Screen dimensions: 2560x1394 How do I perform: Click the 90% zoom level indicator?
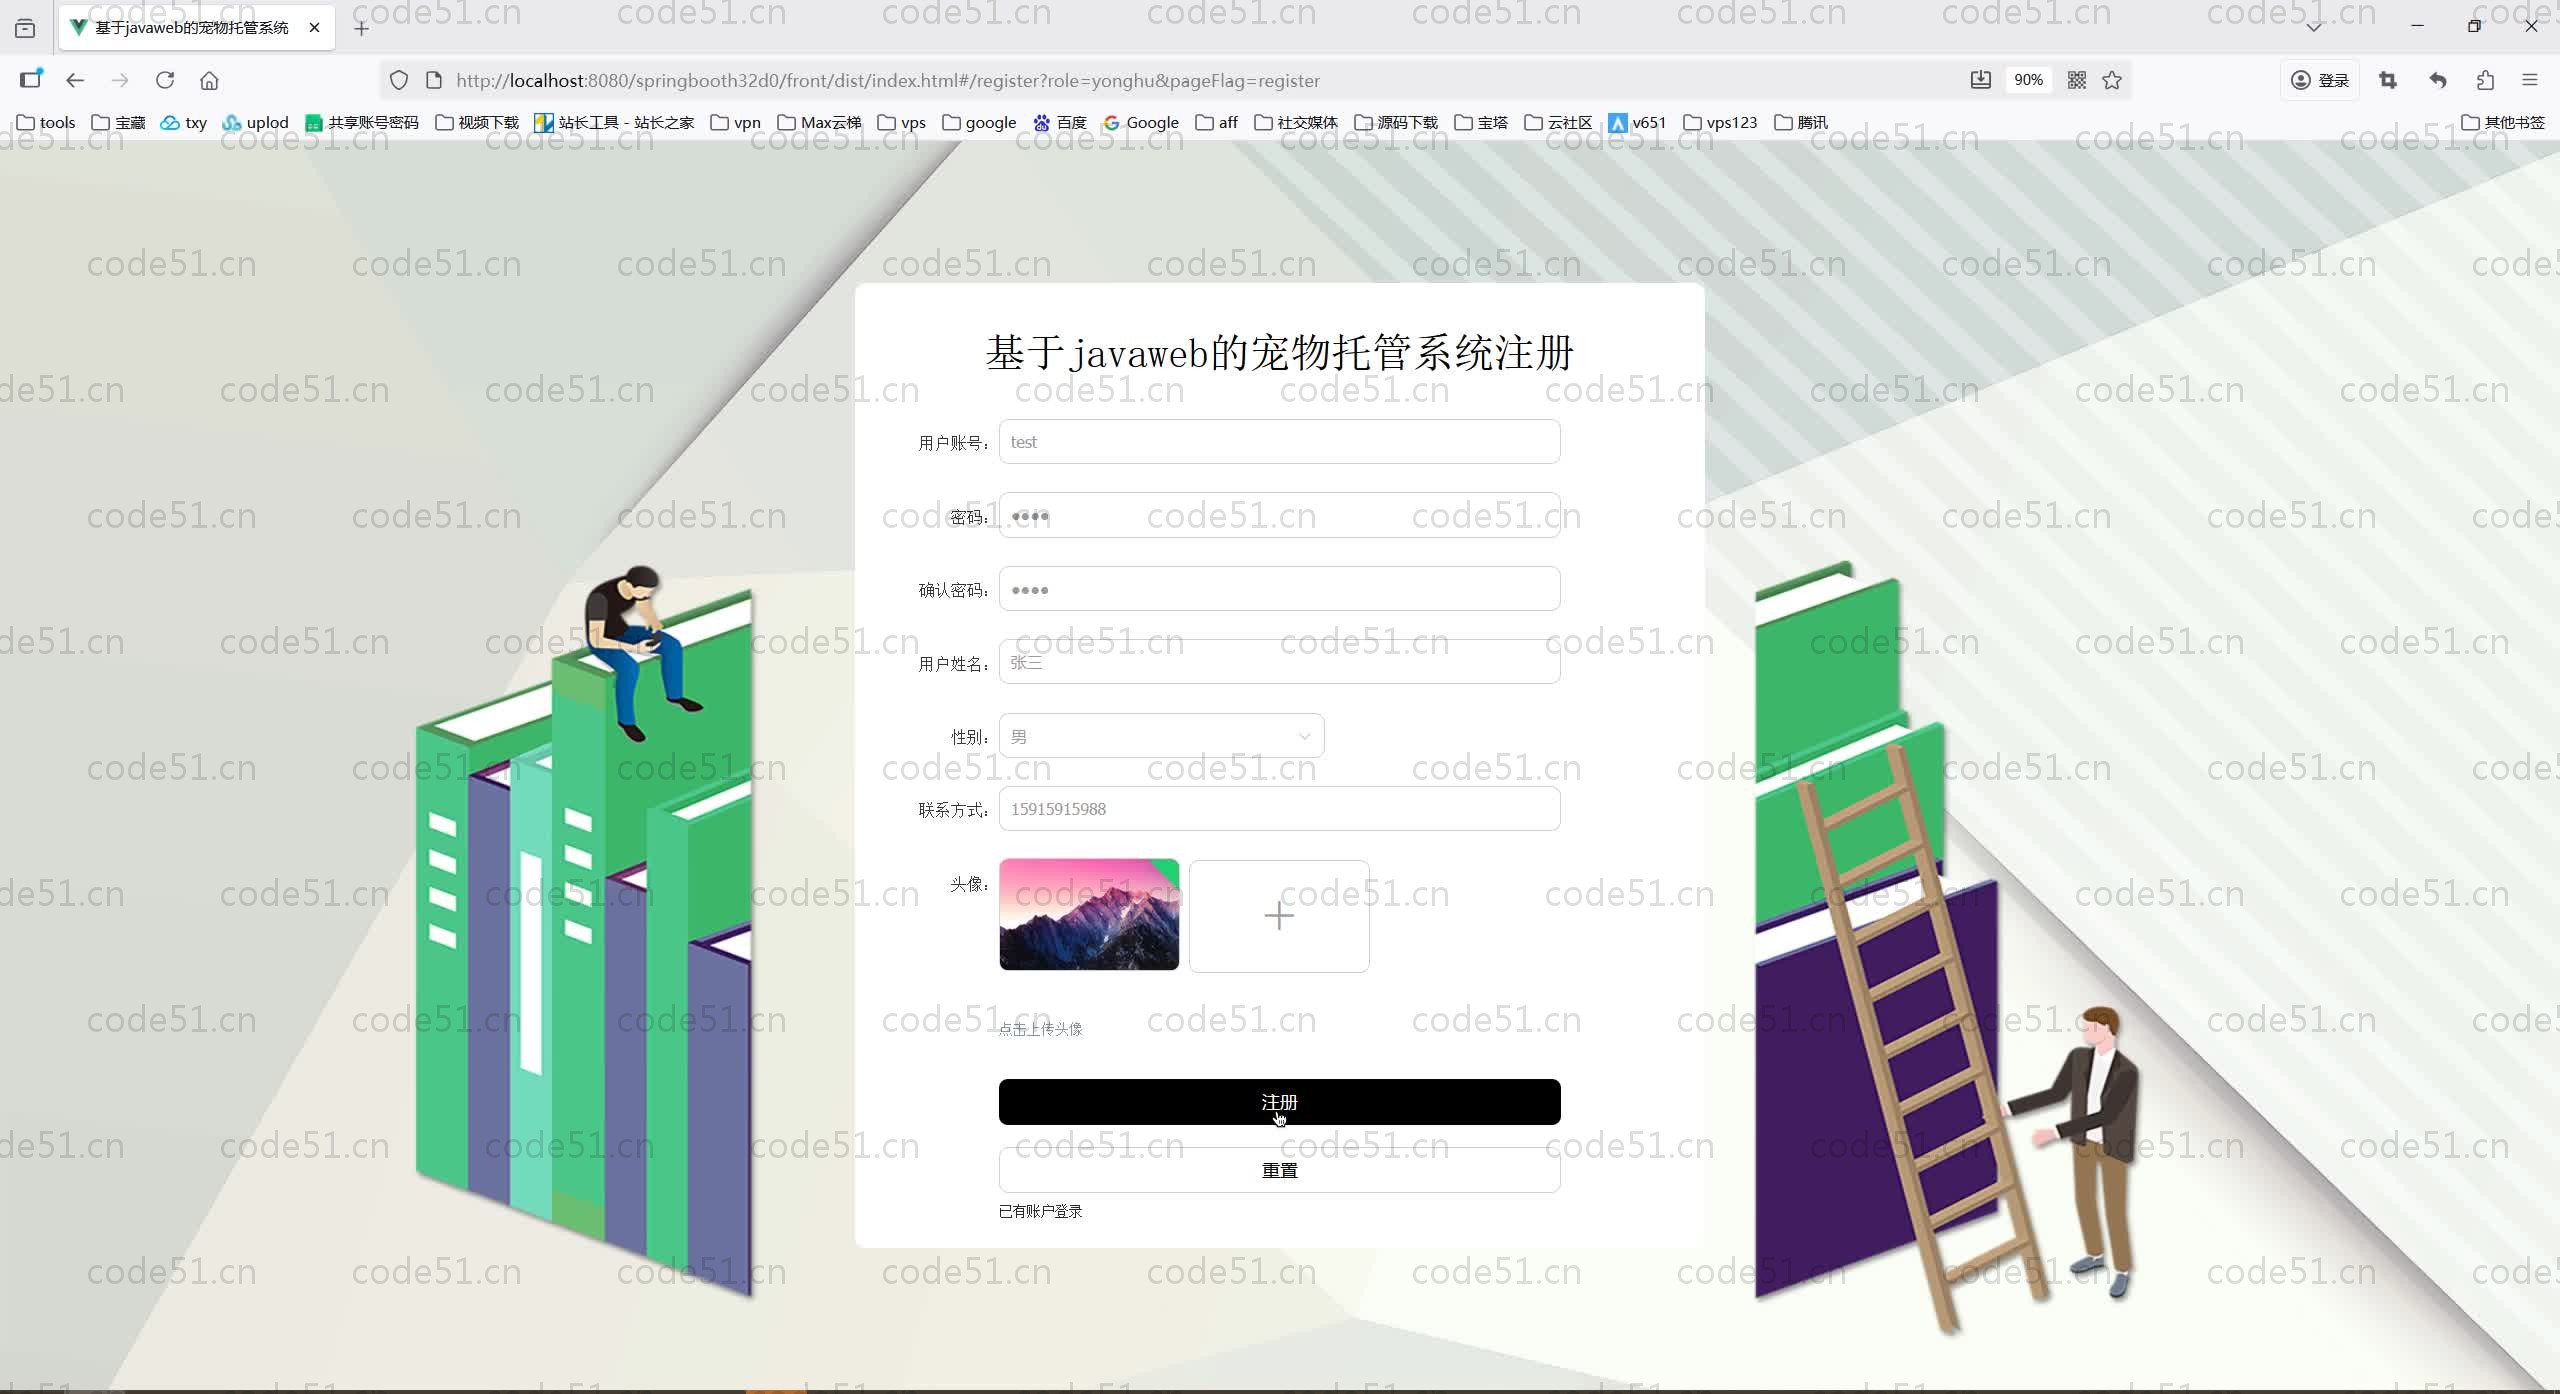point(2028,80)
